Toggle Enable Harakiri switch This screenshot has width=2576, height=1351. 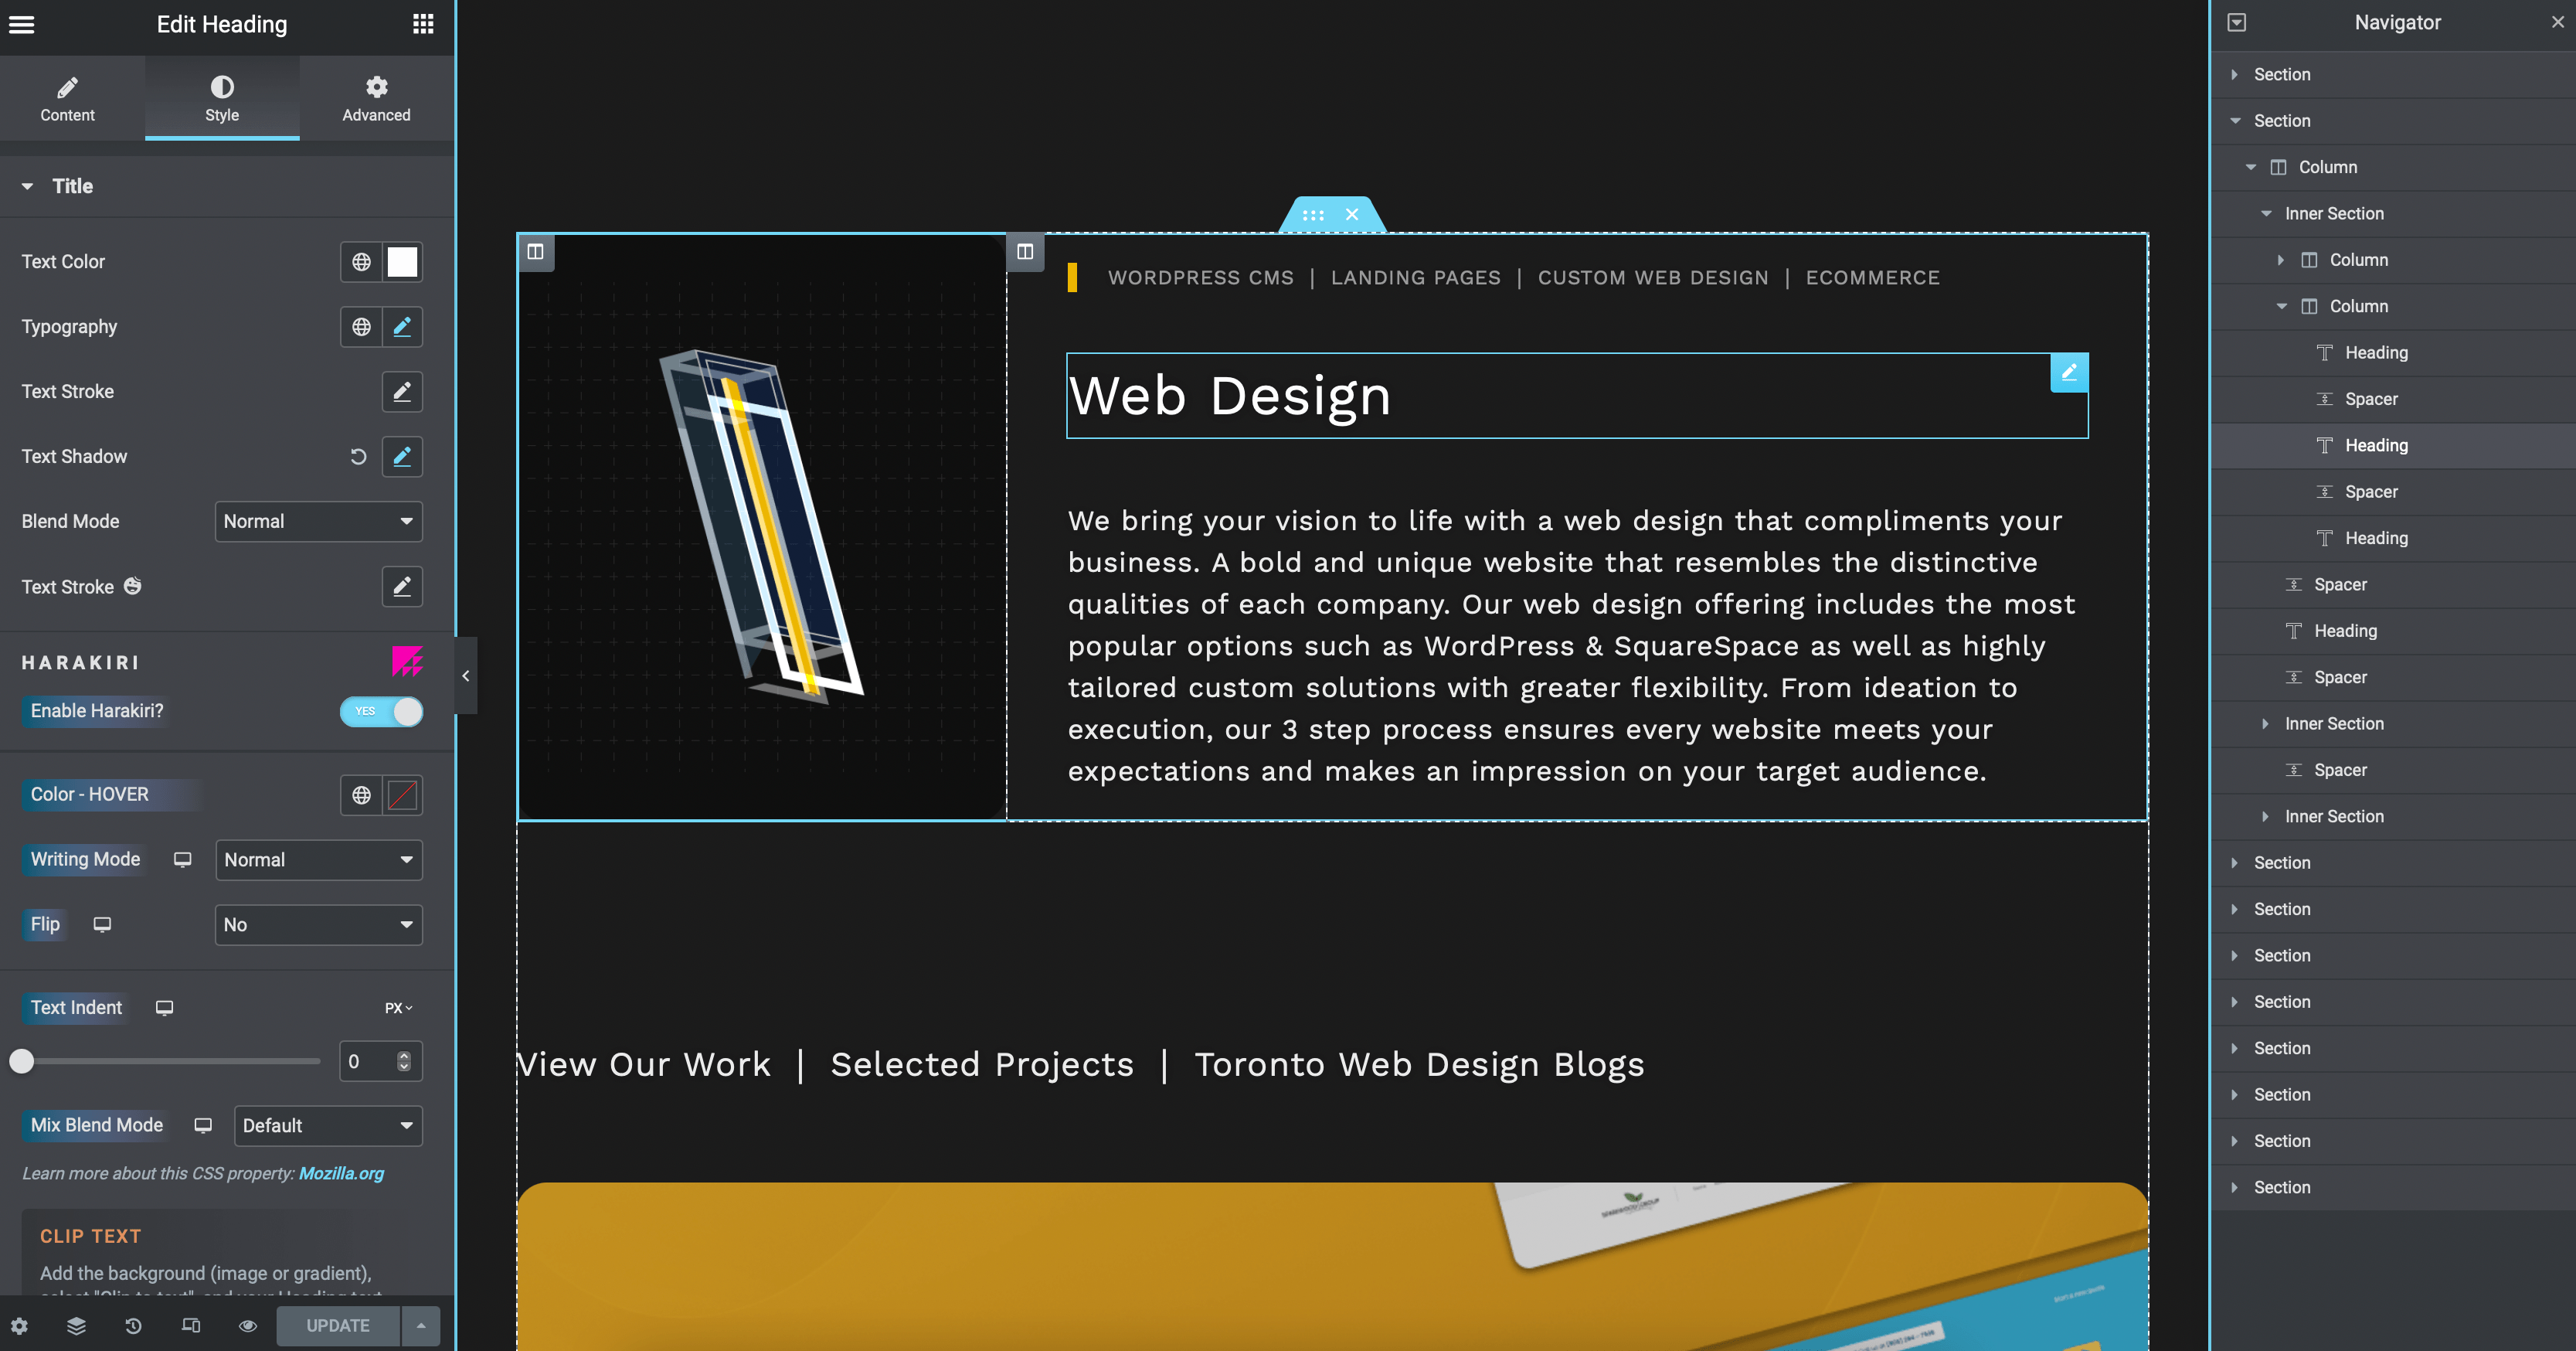[x=381, y=711]
